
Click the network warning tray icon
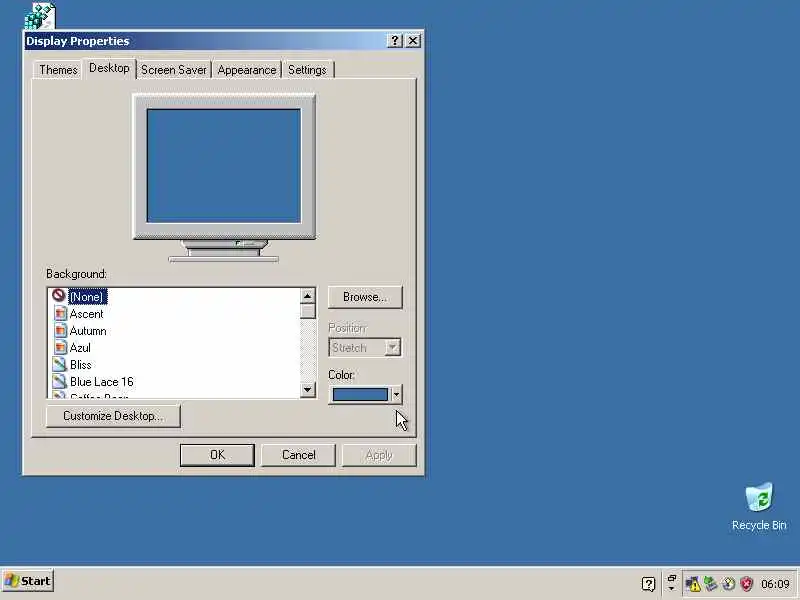(693, 583)
